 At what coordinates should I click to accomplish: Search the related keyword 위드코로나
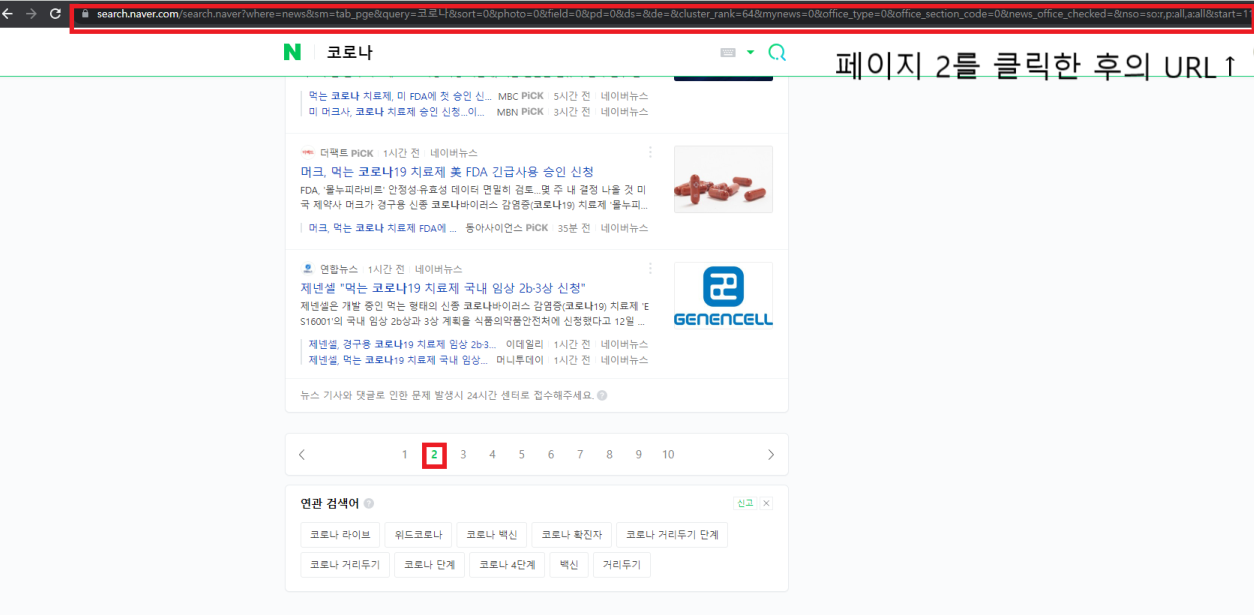point(419,535)
